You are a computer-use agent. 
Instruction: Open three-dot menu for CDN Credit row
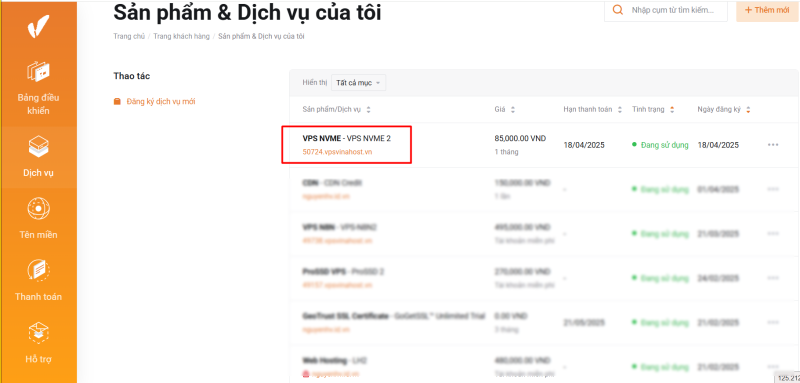pos(773,189)
